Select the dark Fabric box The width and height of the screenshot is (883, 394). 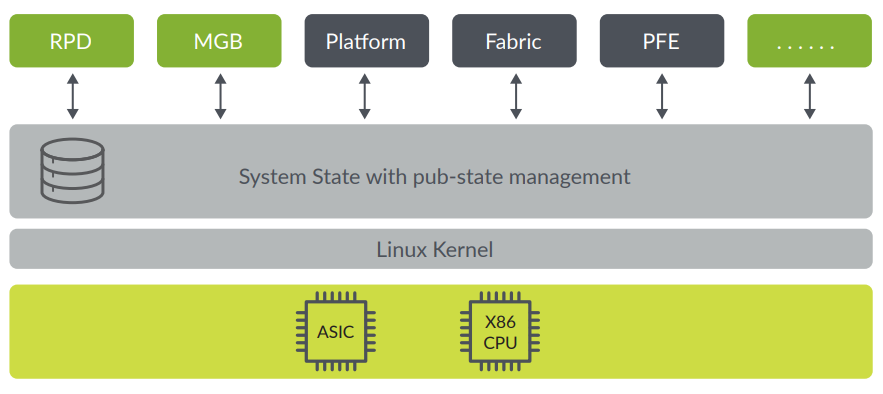(514, 41)
